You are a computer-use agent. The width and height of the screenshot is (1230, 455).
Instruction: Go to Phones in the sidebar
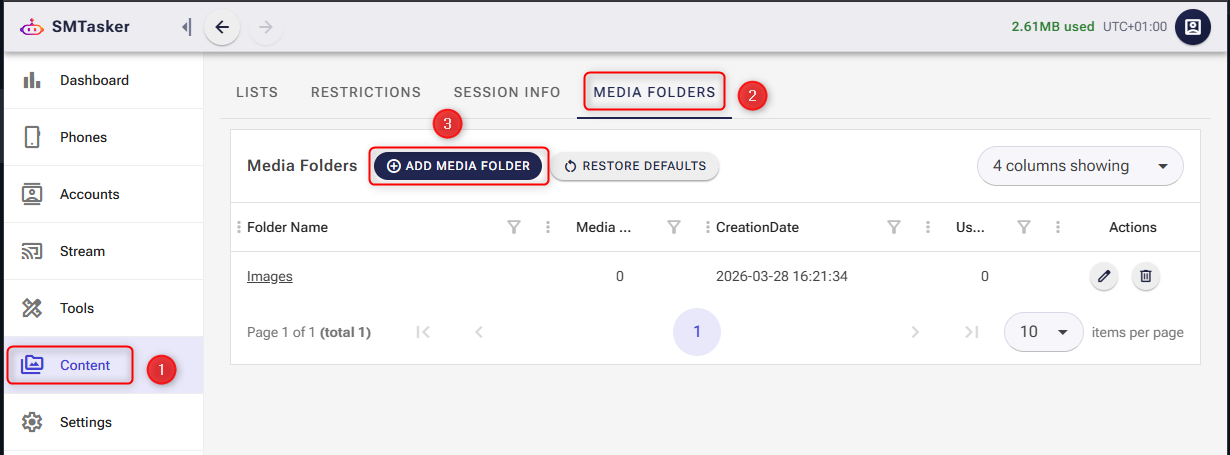tap(83, 137)
